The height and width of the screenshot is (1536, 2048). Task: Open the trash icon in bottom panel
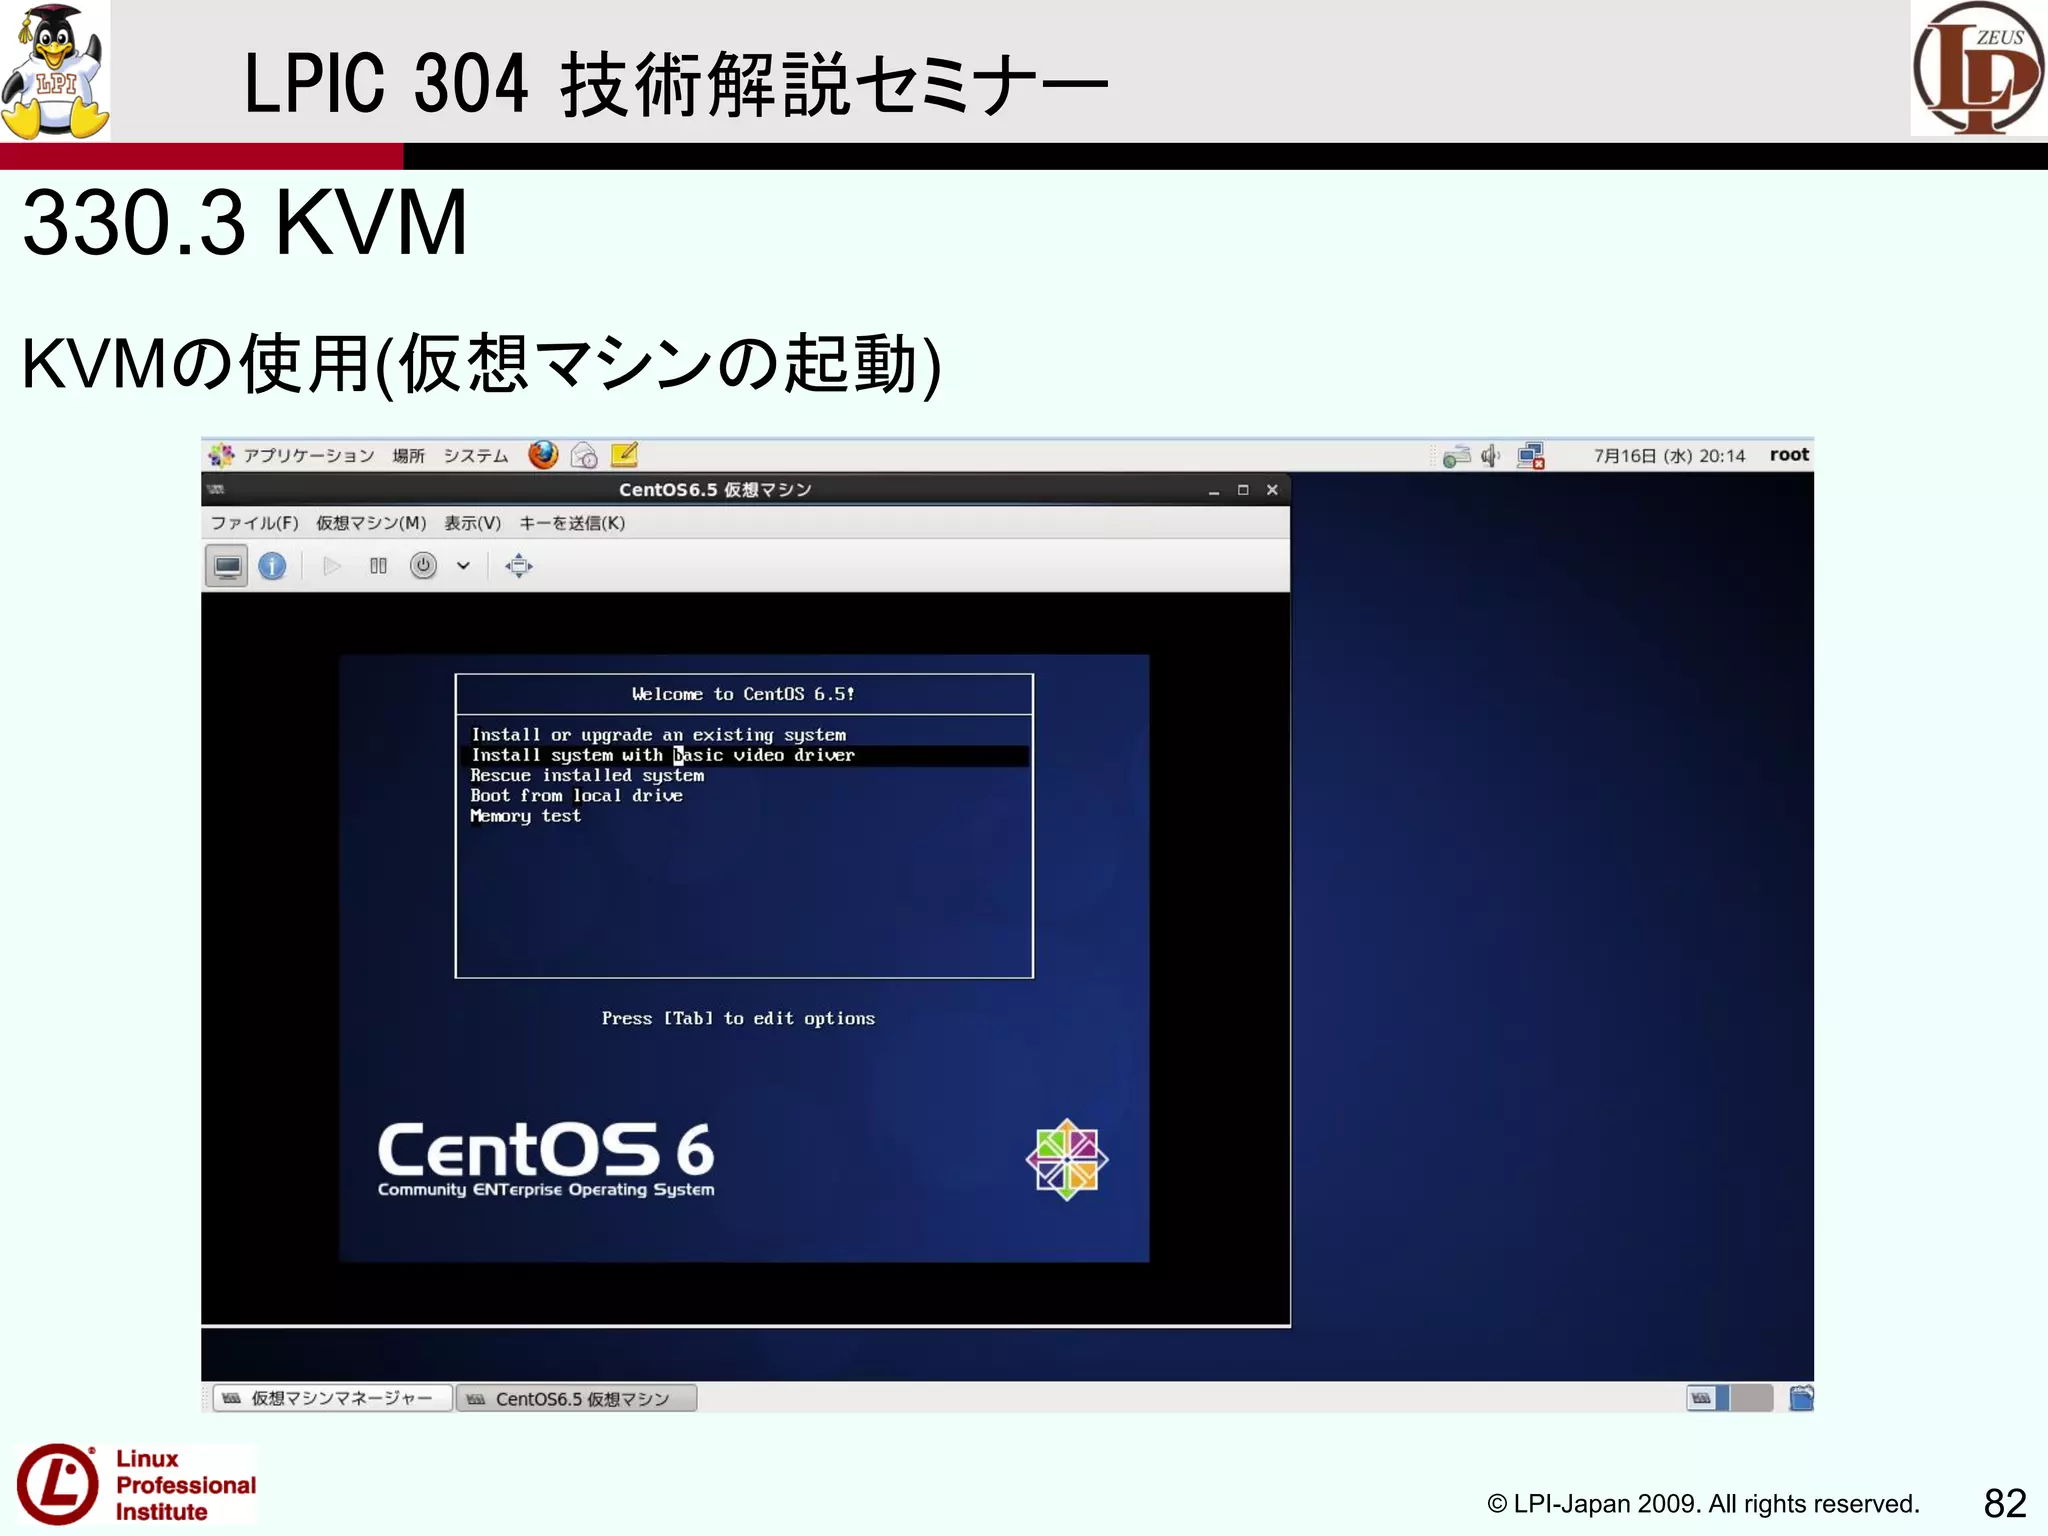[x=1801, y=1397]
